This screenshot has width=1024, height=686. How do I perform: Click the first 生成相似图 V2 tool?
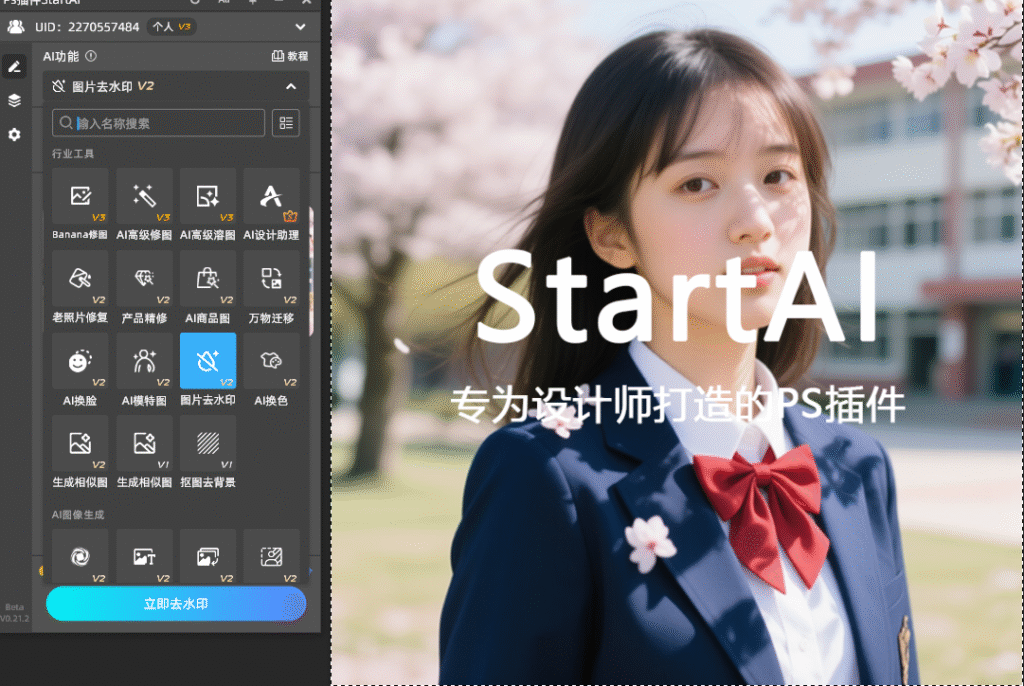(80, 444)
